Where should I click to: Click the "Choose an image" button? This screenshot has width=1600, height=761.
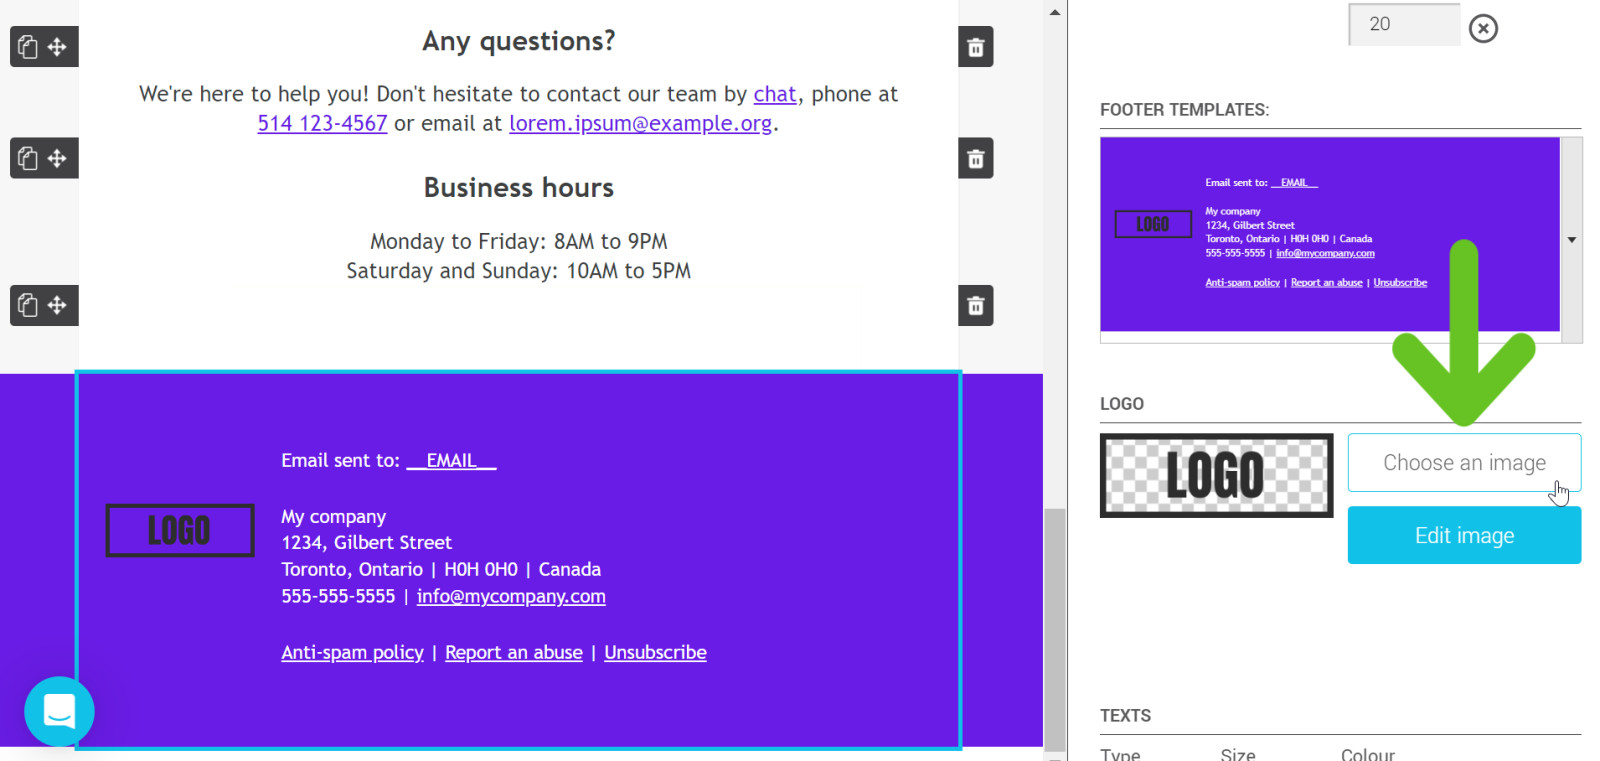tap(1464, 463)
